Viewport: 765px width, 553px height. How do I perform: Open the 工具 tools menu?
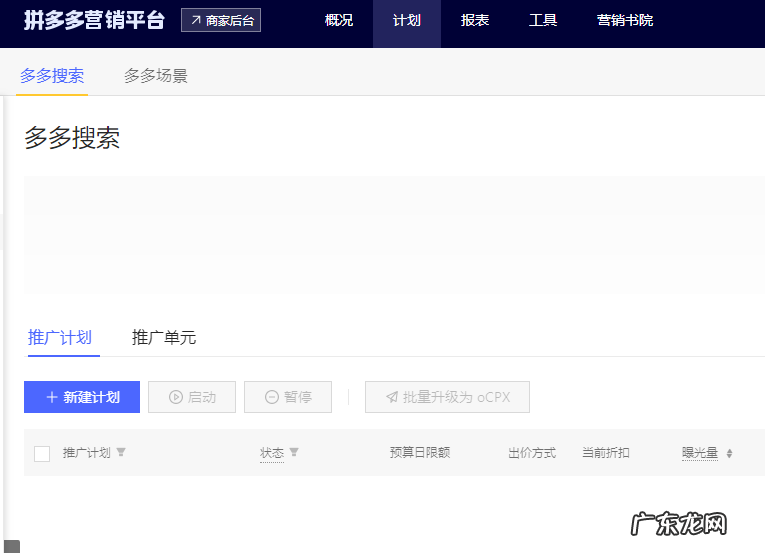coord(543,20)
